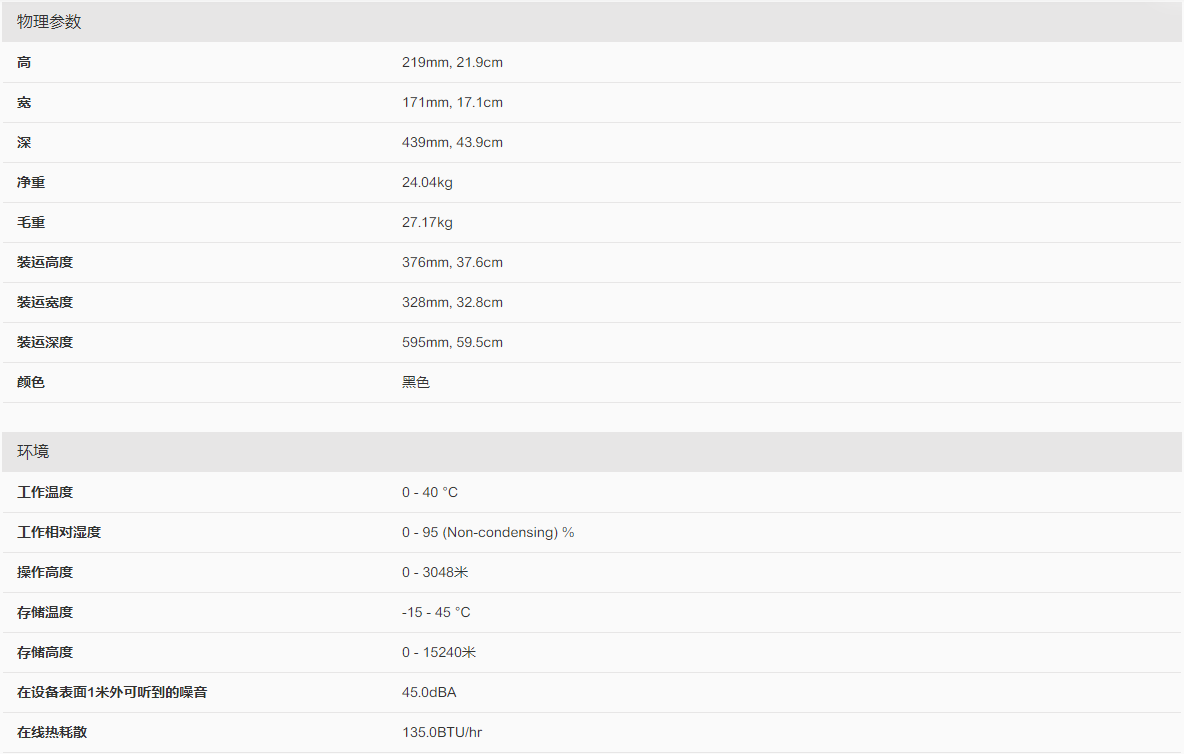Click the 净重 row label
Image resolution: width=1184 pixels, height=754 pixels.
pyautogui.click(x=31, y=182)
